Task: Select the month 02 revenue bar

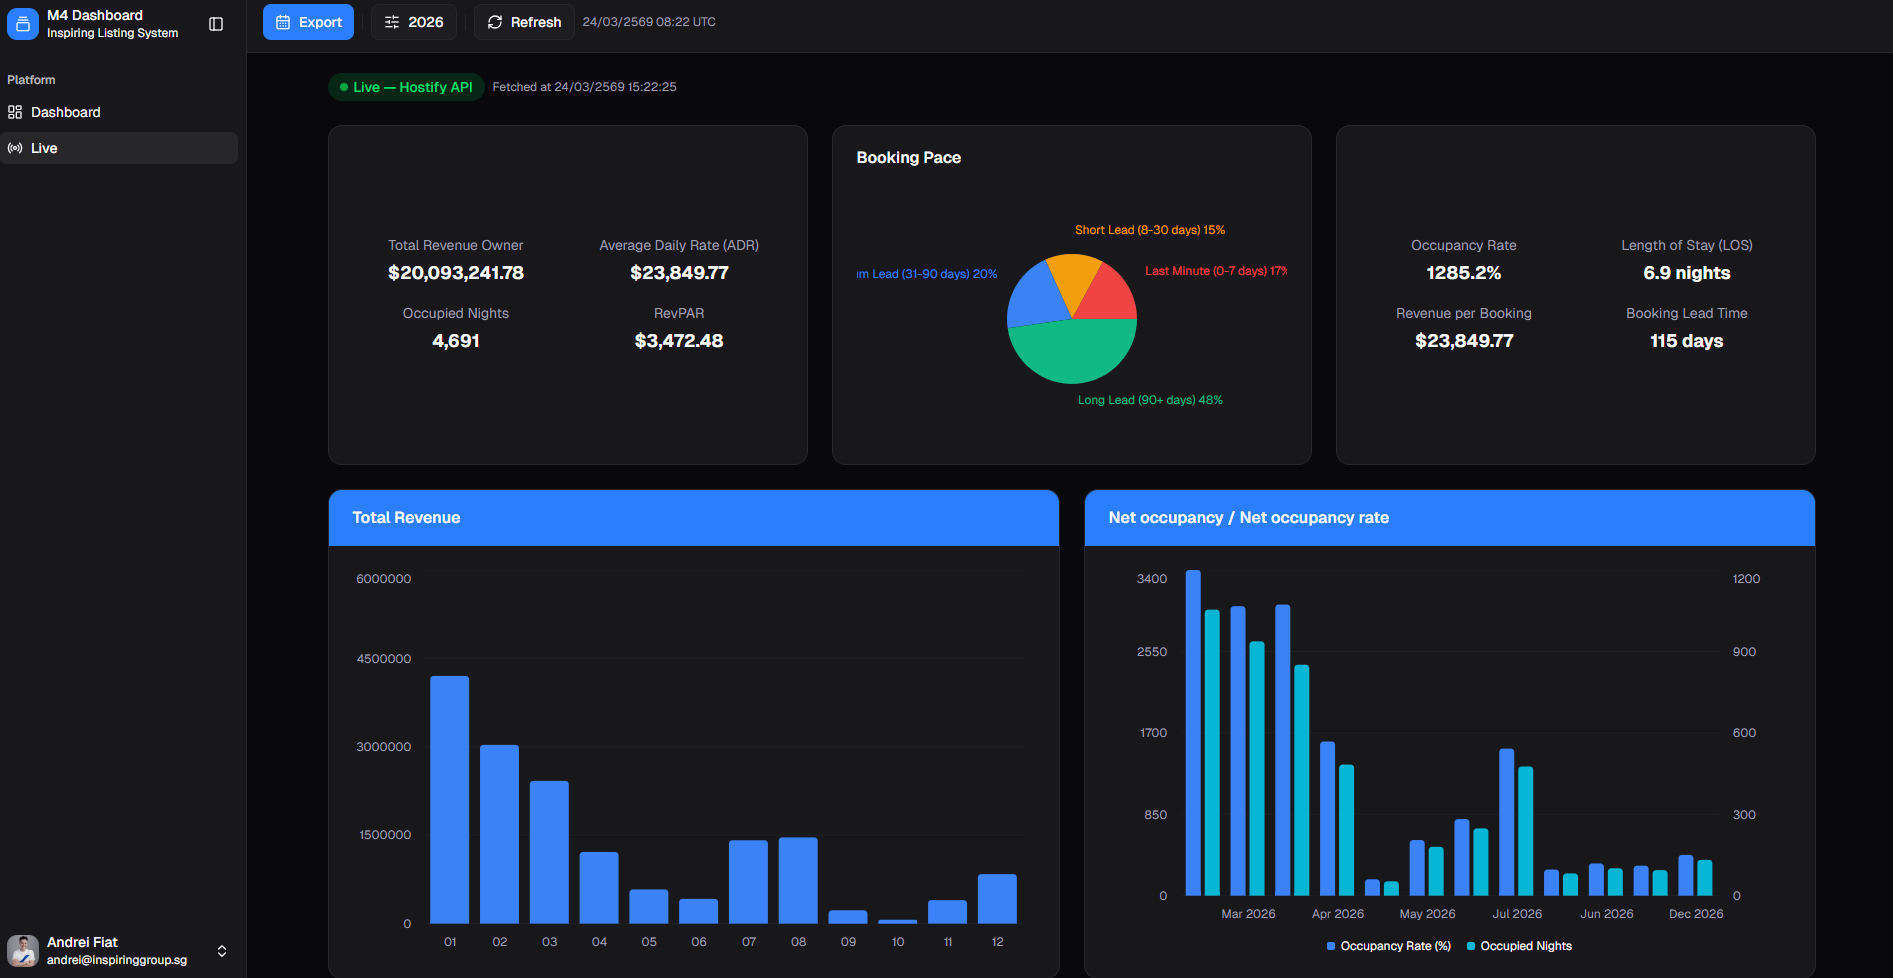Action: tap(499, 834)
